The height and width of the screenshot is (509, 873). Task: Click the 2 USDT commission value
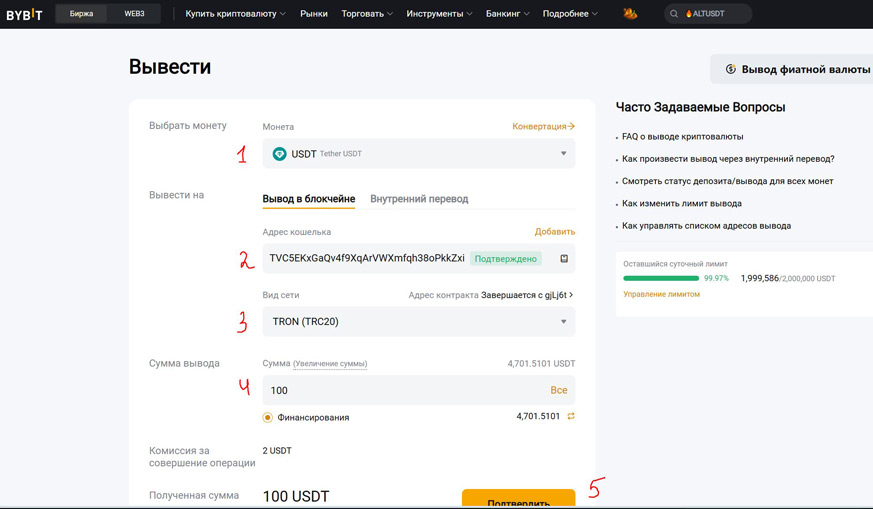277,451
